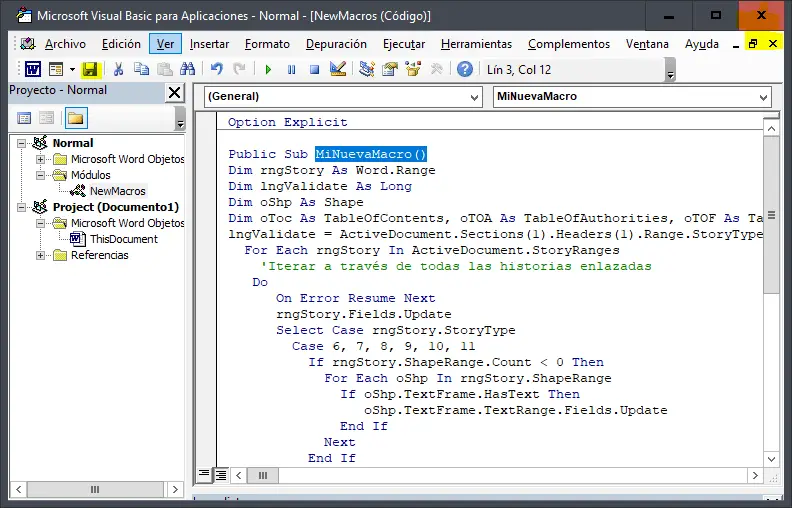792x508 pixels.
Task: Expand the Referencias folder
Action: (x=40, y=256)
